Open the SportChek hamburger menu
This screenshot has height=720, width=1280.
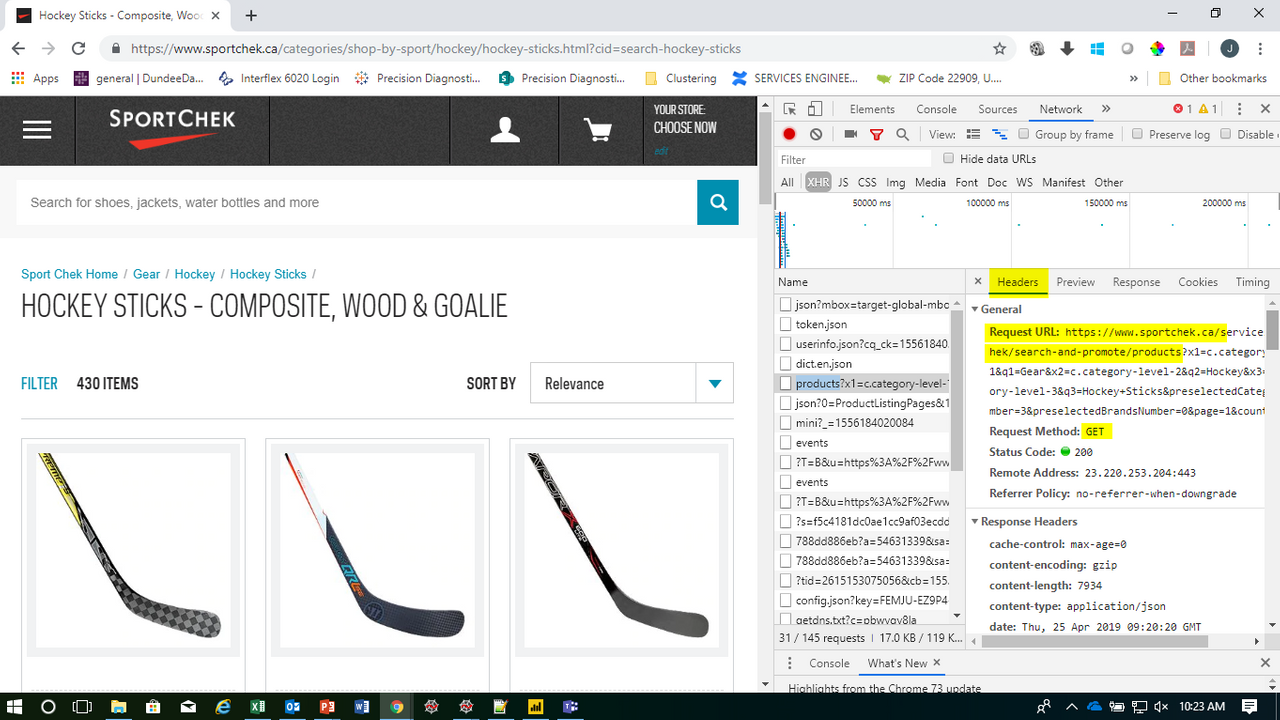37,130
